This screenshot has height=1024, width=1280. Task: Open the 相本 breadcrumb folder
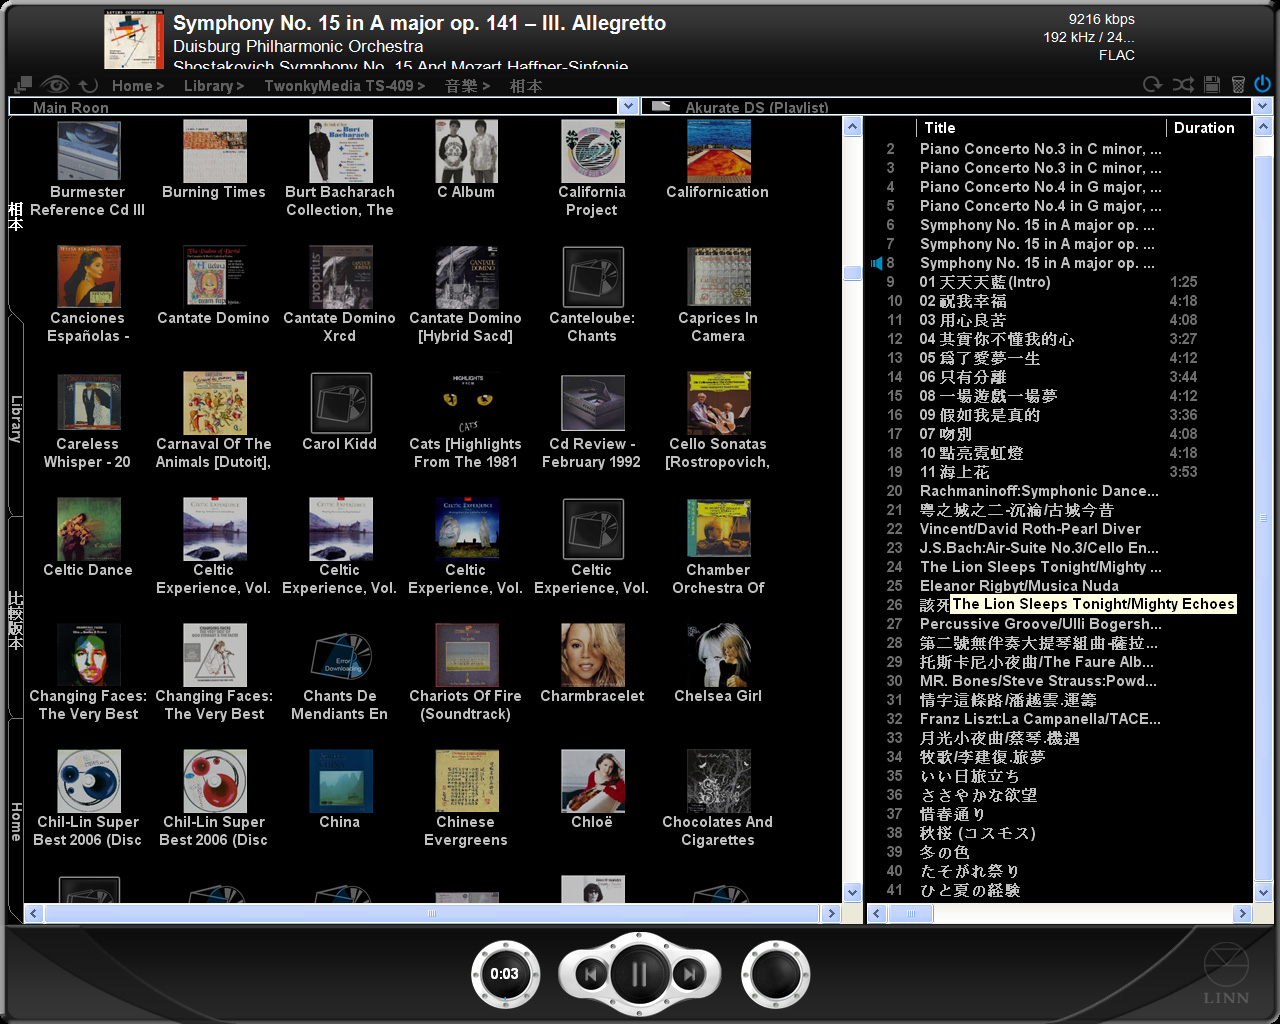(526, 86)
